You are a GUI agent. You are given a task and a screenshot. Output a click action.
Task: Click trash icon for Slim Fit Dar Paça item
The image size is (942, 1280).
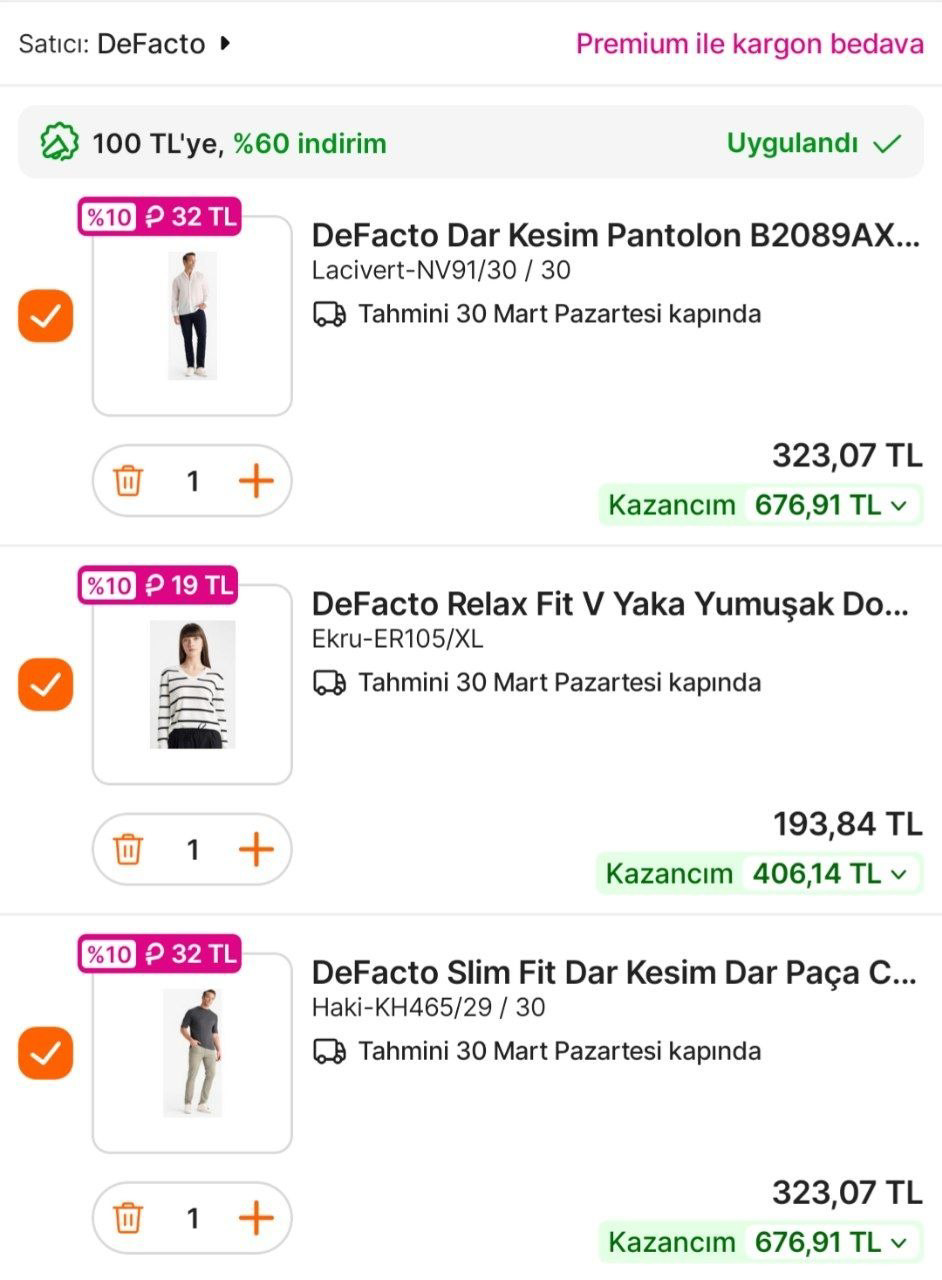tap(128, 1218)
